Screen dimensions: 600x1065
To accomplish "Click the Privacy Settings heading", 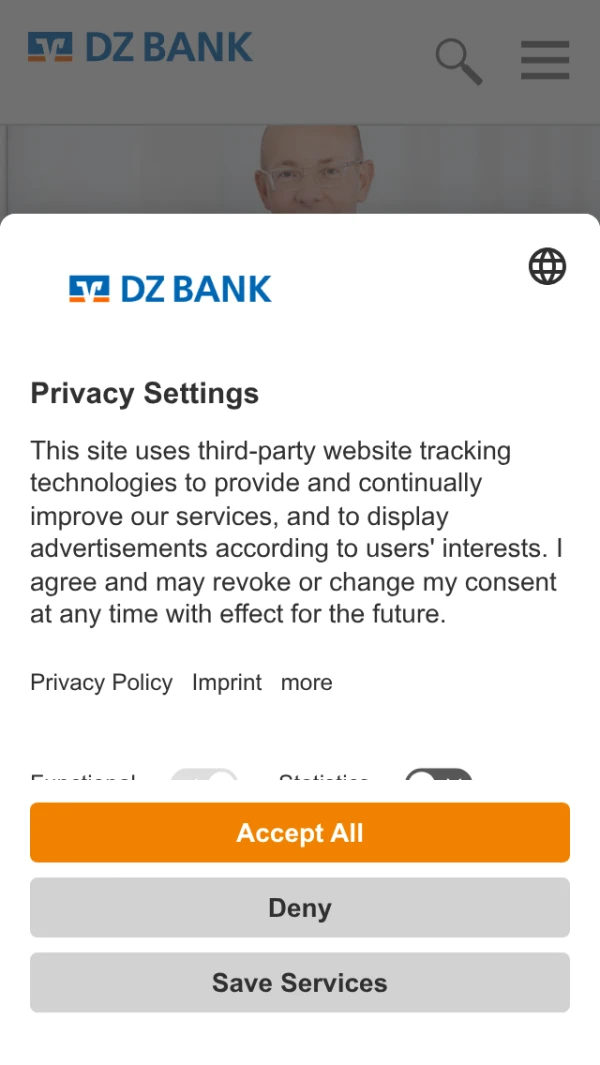I will click(145, 393).
